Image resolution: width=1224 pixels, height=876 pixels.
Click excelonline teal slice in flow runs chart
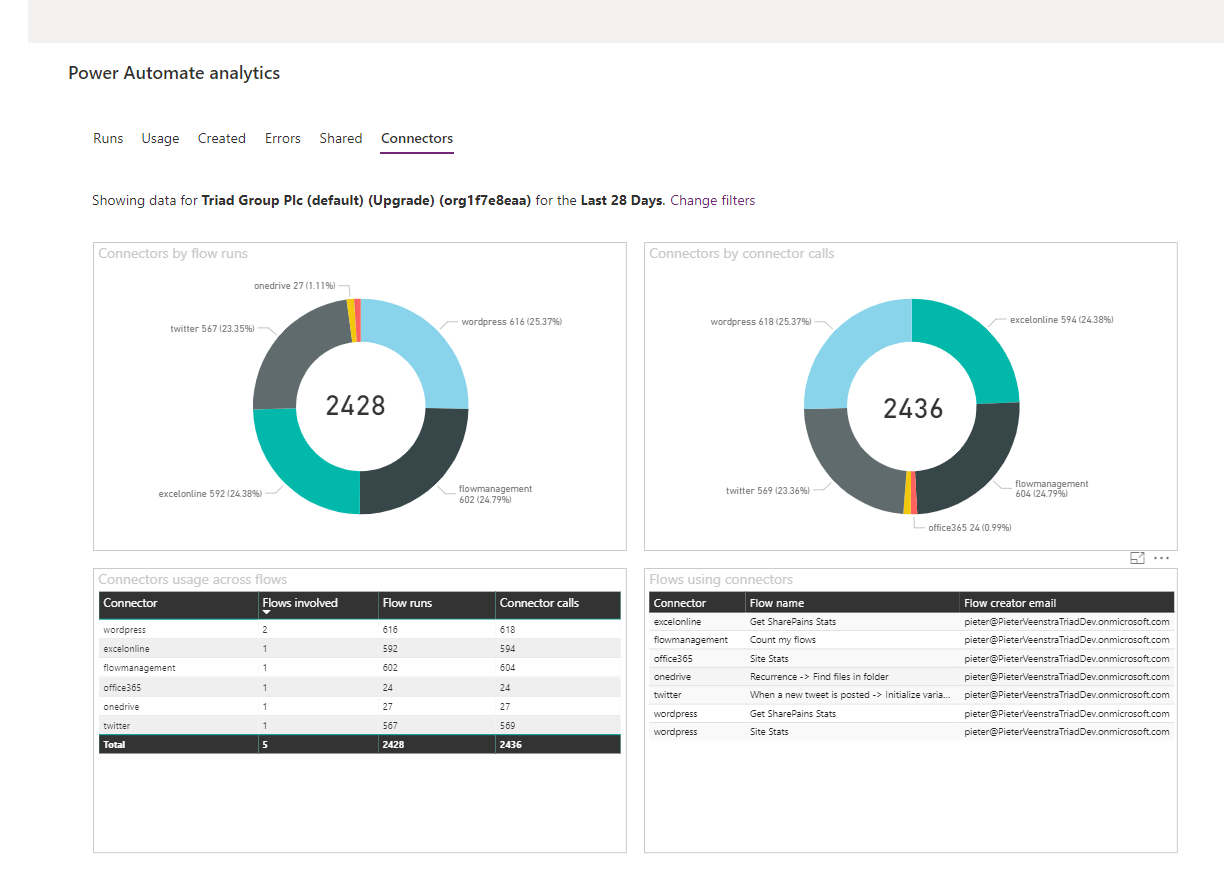coord(298,465)
